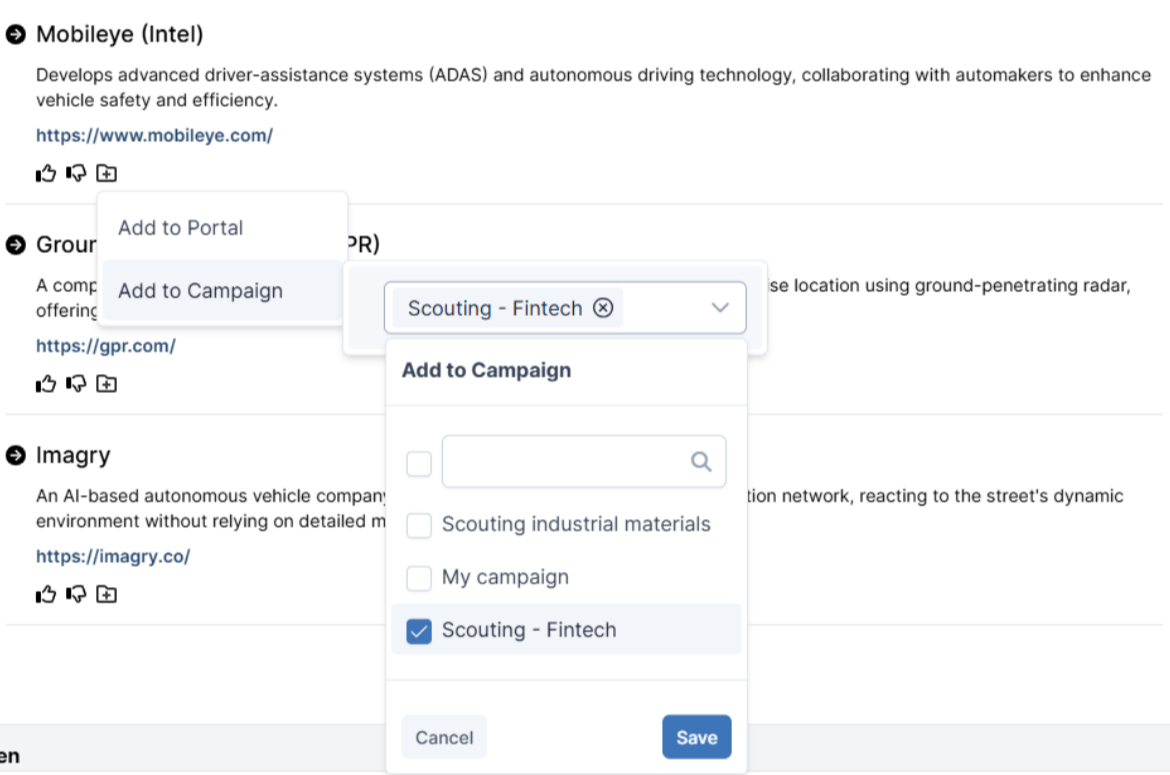
Task: Open the imagry.co website link
Action: (x=113, y=556)
